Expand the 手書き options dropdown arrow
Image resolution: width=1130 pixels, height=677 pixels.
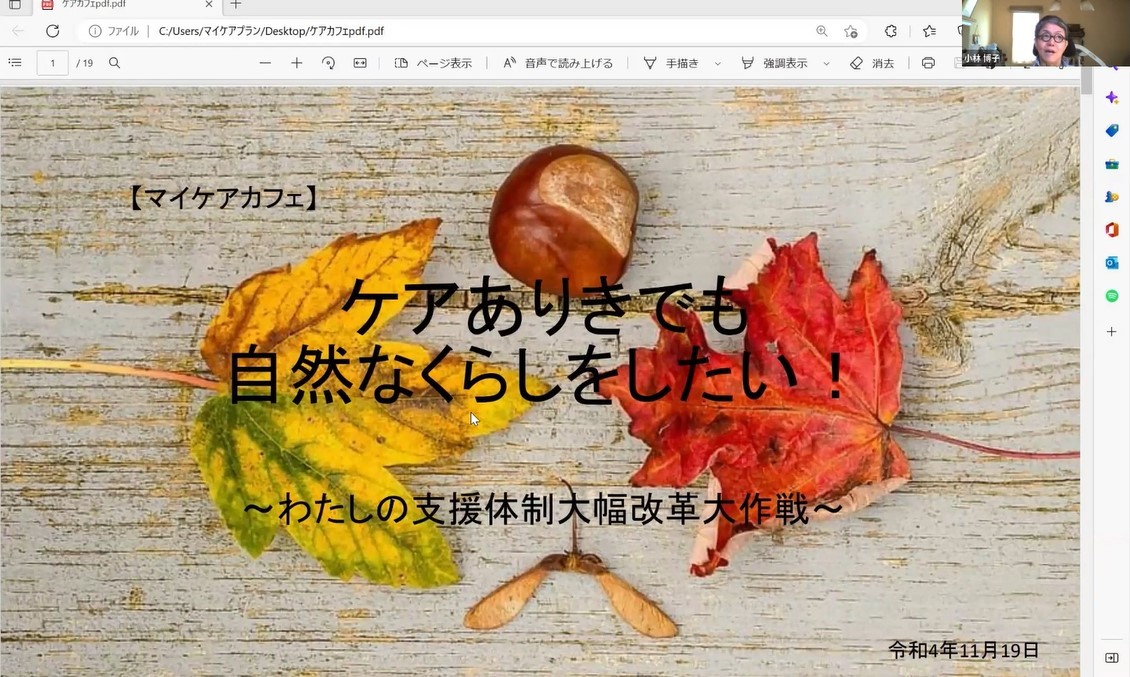[717, 63]
